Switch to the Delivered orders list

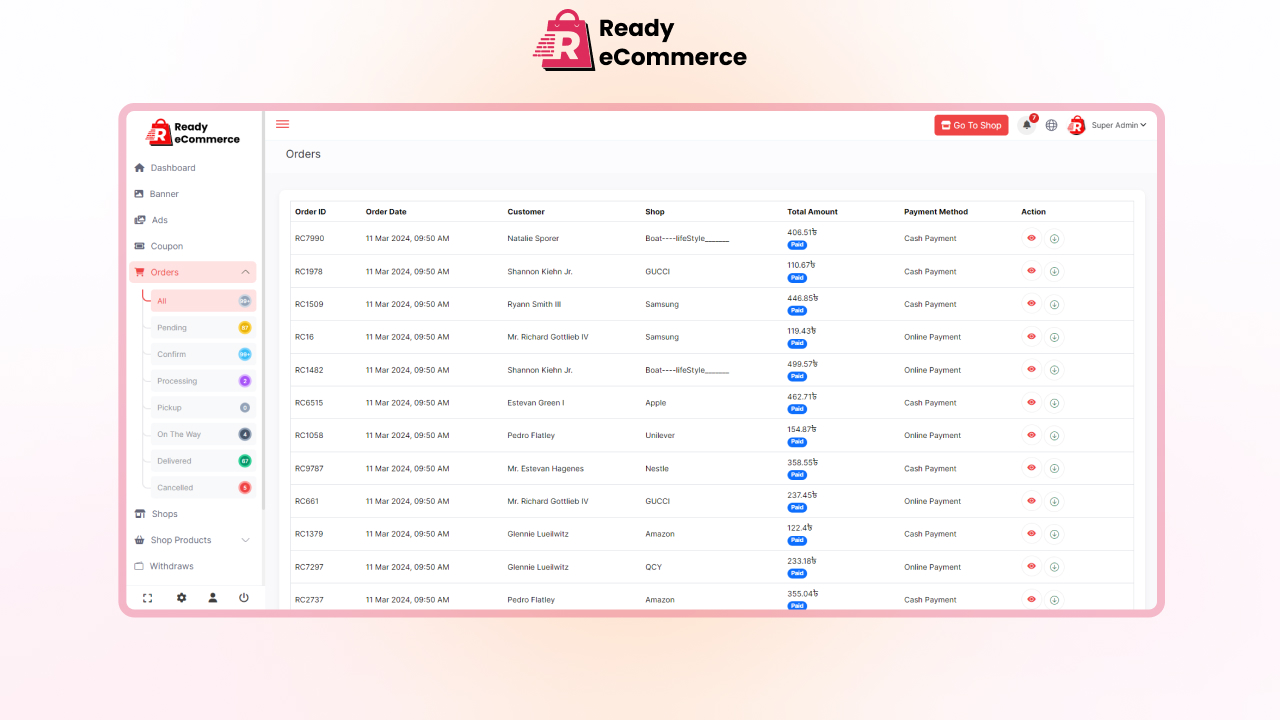(x=173, y=460)
